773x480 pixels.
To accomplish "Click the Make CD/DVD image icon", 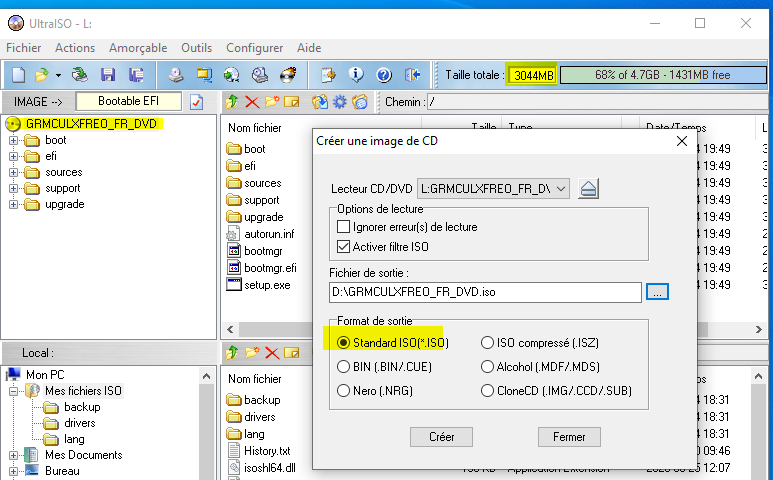I will tap(176, 75).
